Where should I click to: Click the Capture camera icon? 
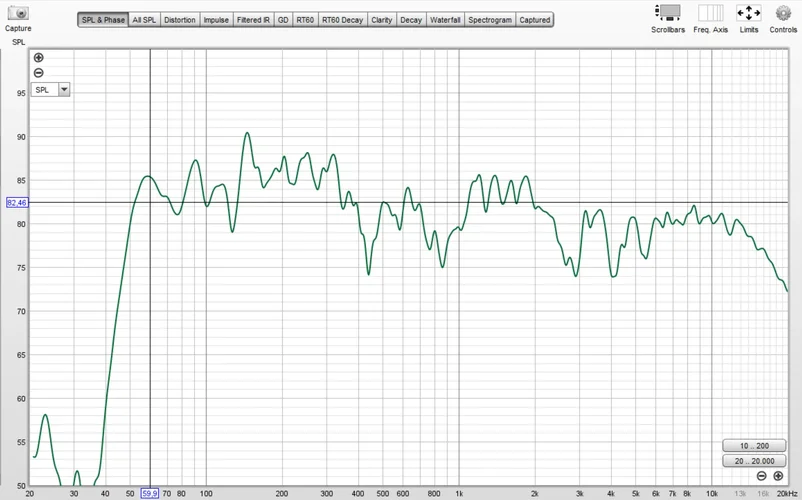point(17,13)
